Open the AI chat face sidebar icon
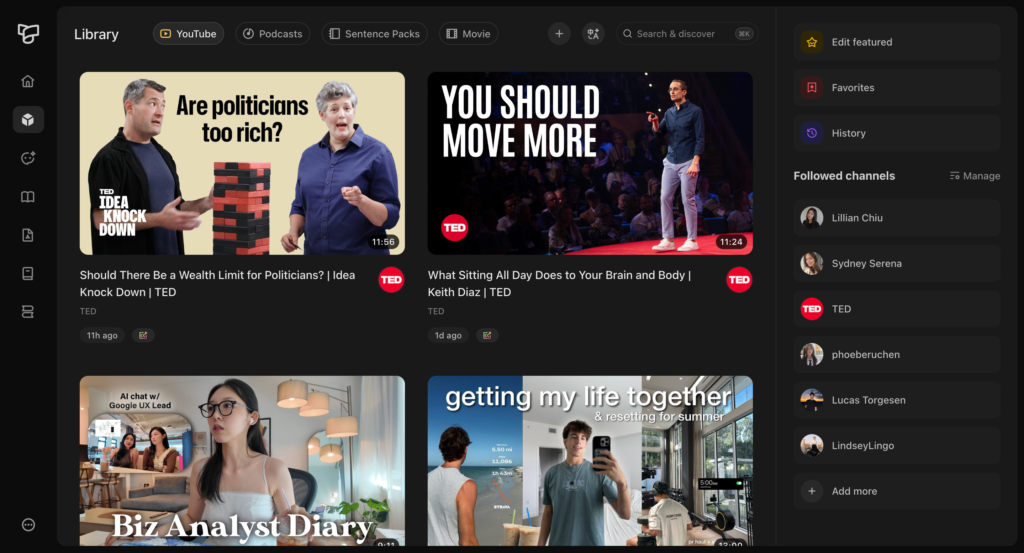Image resolution: width=1024 pixels, height=553 pixels. [28, 158]
